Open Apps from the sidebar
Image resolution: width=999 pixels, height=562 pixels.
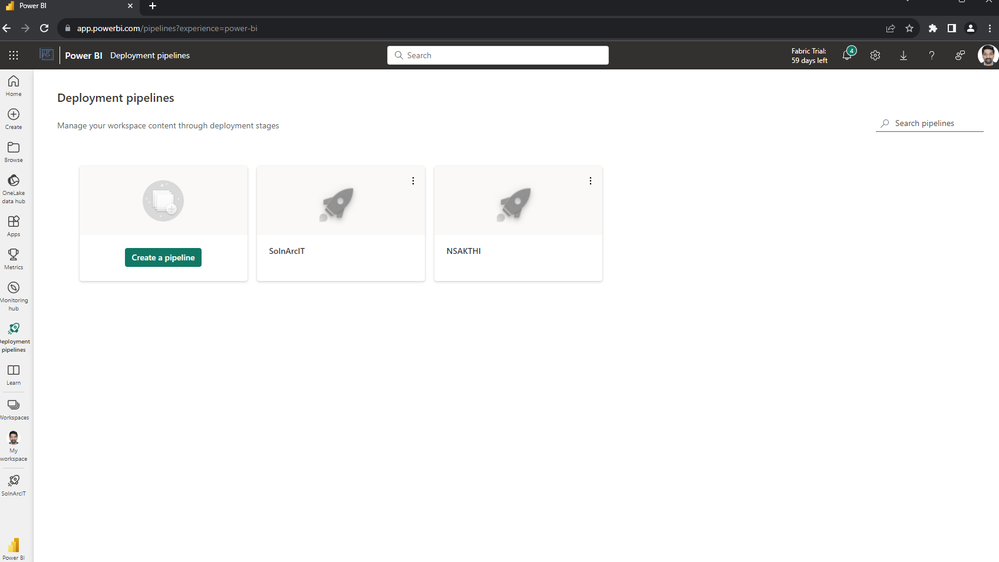click(x=13, y=226)
